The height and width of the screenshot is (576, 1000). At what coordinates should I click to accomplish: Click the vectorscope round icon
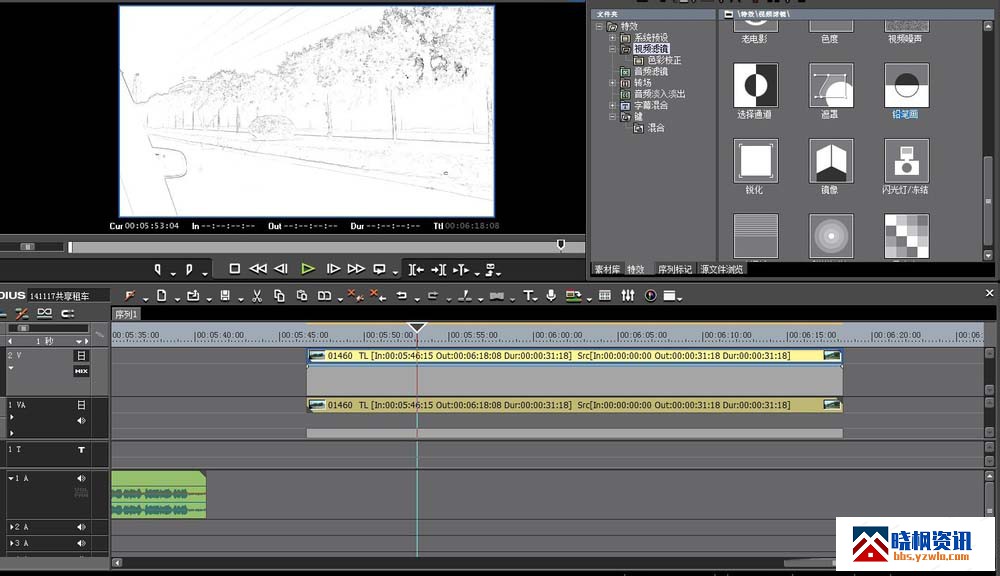point(651,295)
